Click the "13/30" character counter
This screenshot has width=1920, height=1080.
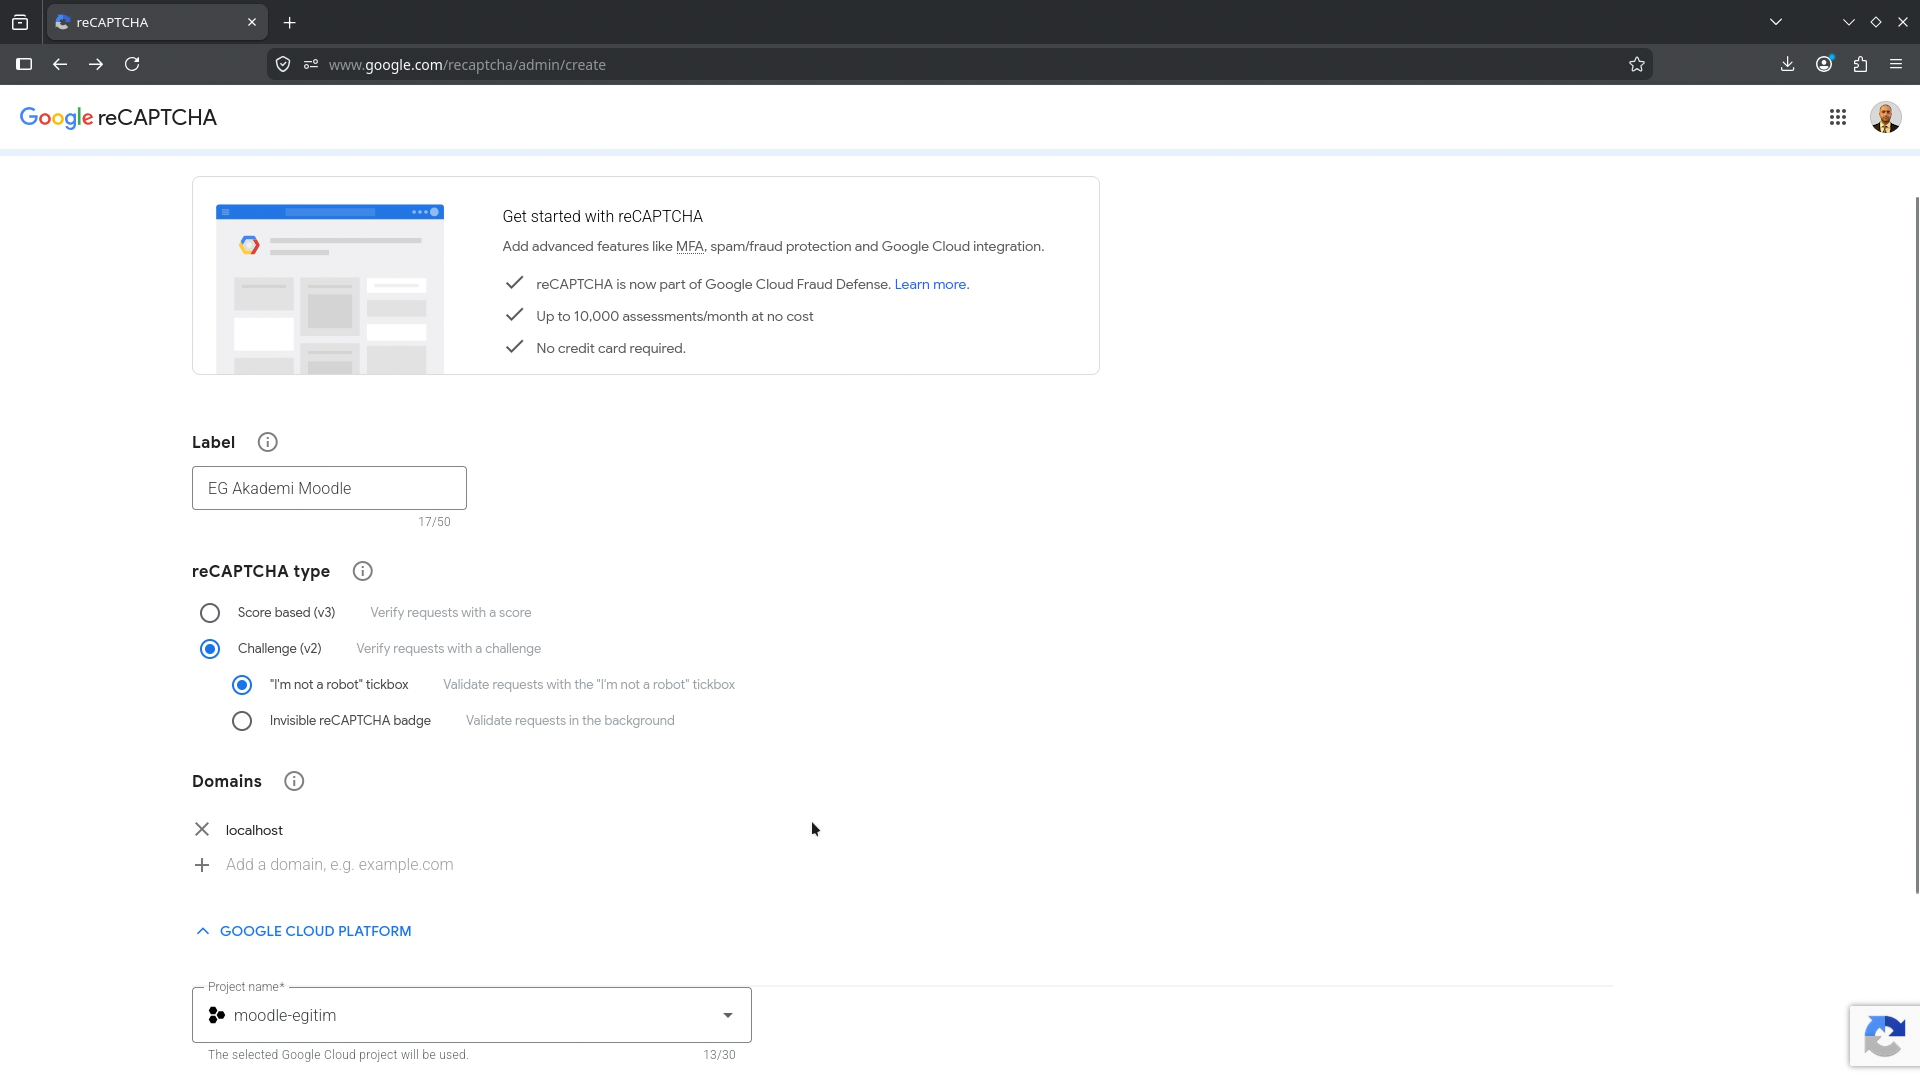[719, 1055]
